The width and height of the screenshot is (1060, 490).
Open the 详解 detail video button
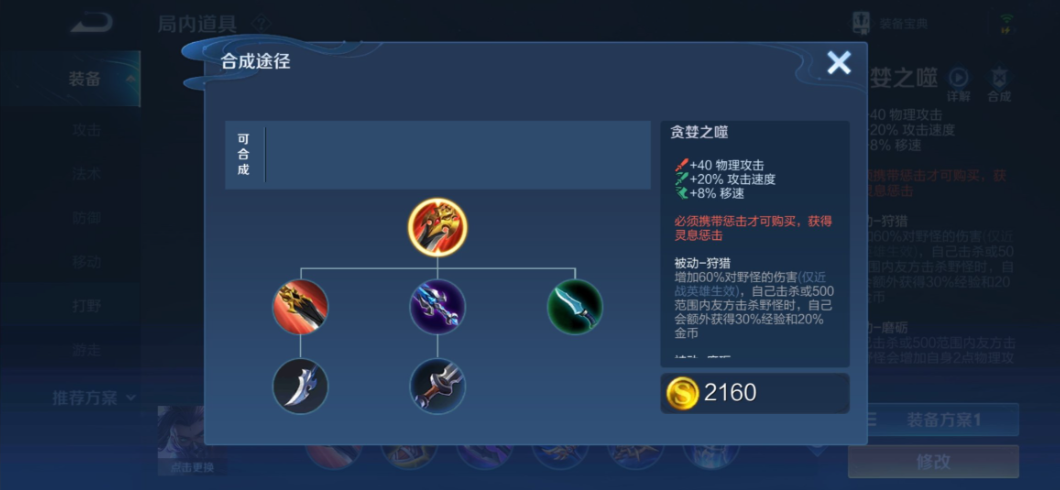click(x=959, y=84)
